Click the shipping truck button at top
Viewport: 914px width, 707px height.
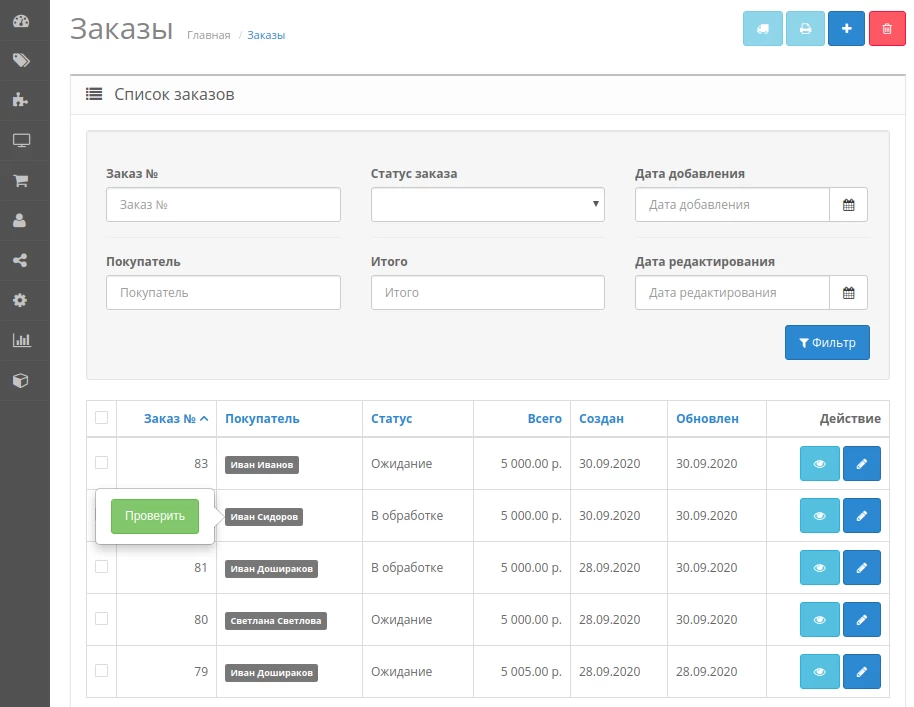pyautogui.click(x=762, y=29)
